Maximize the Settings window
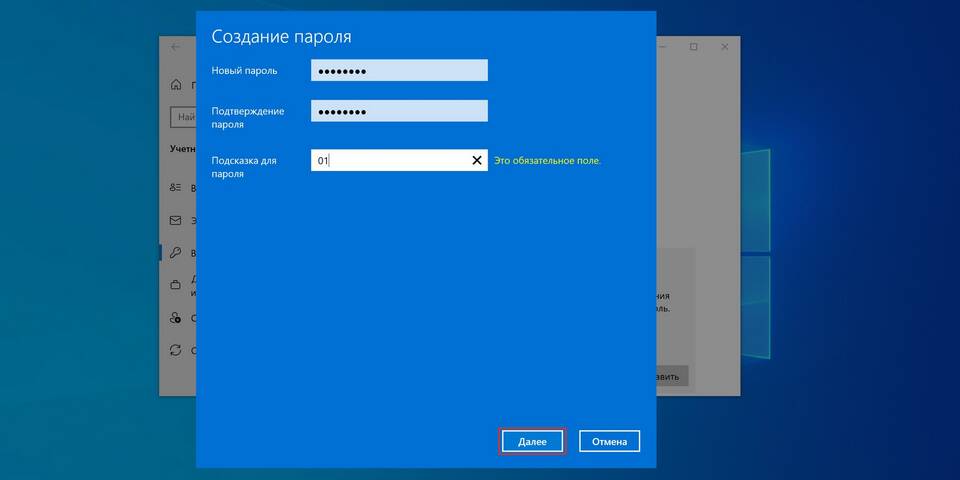Screen dimensions: 960x480 pos(693,47)
